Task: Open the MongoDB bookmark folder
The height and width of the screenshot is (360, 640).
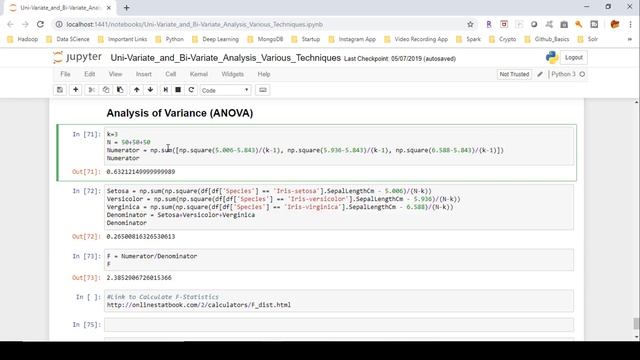Action: coord(265,39)
